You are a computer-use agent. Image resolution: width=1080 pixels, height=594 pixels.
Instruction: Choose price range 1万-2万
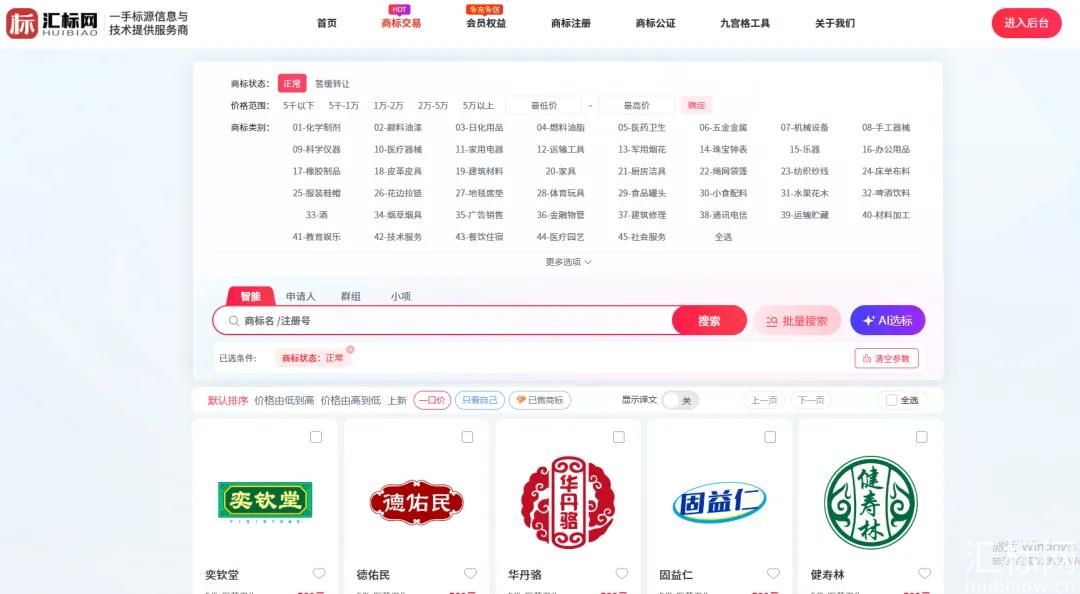(x=388, y=105)
